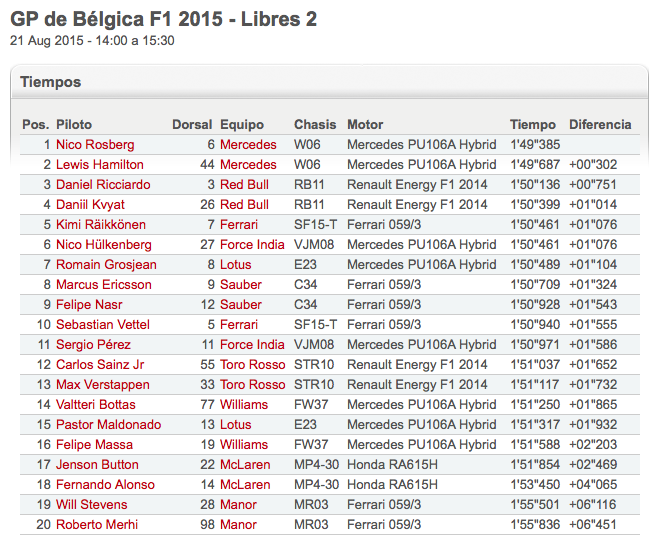The width and height of the screenshot is (653, 549).
Task: Open Roberto Merhi driver link
Action: (97, 524)
